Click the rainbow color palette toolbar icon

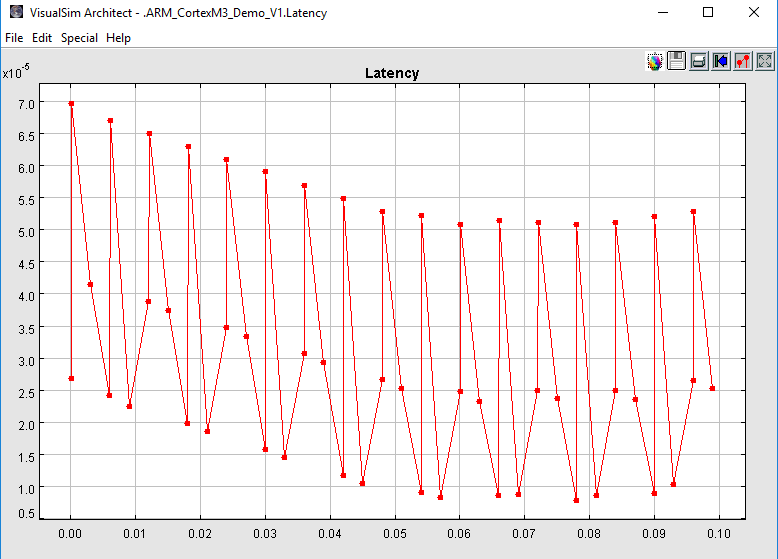pos(655,61)
